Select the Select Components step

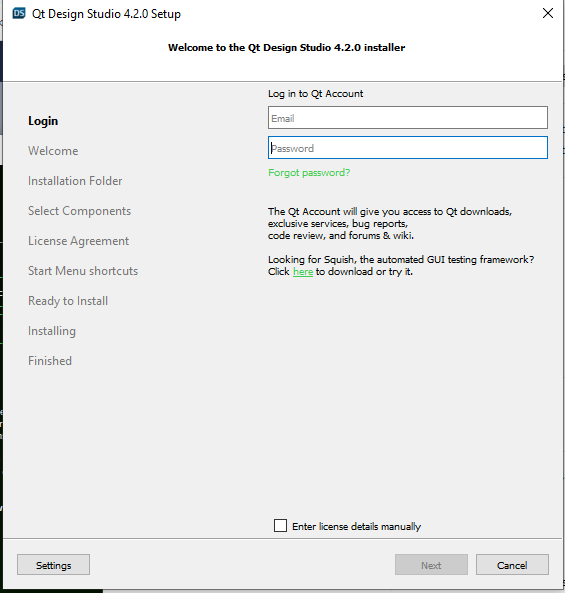pyautogui.click(x=79, y=211)
